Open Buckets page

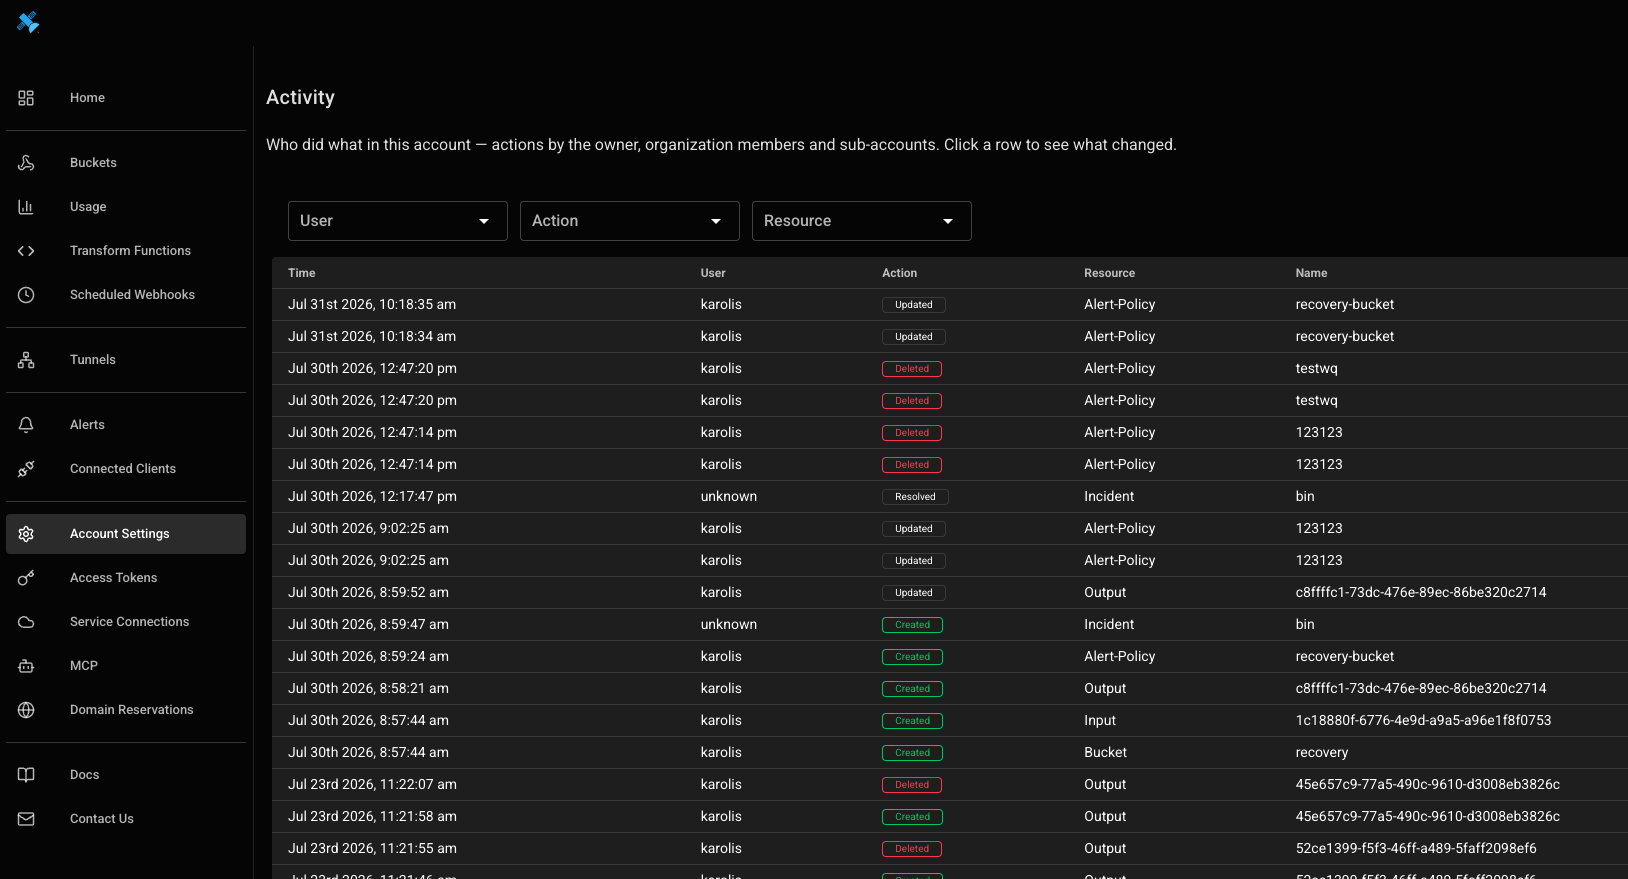126,163
